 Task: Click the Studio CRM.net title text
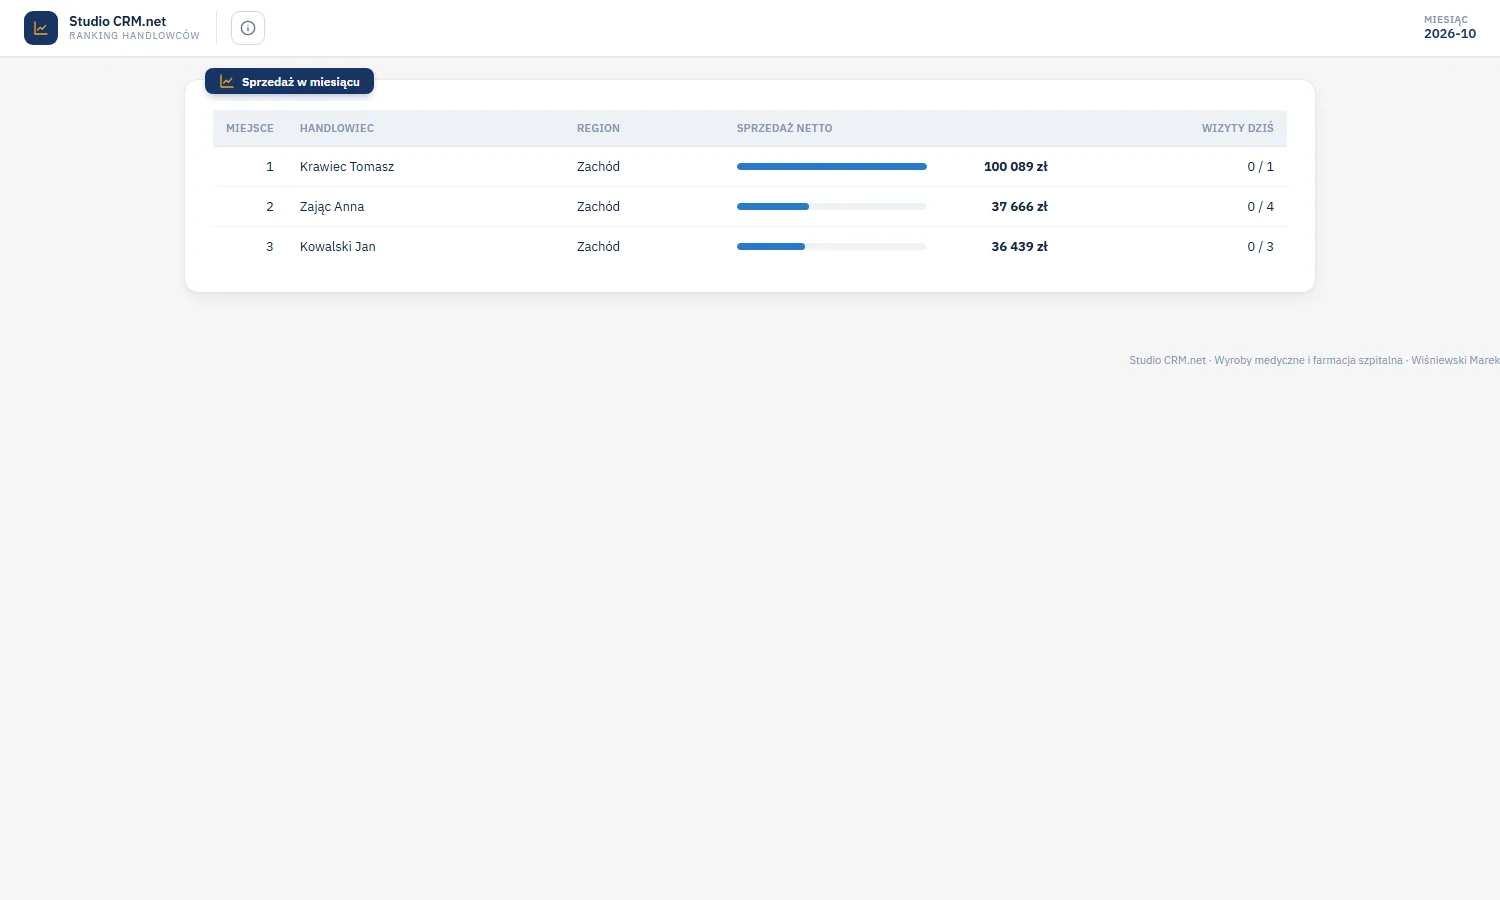pos(118,21)
